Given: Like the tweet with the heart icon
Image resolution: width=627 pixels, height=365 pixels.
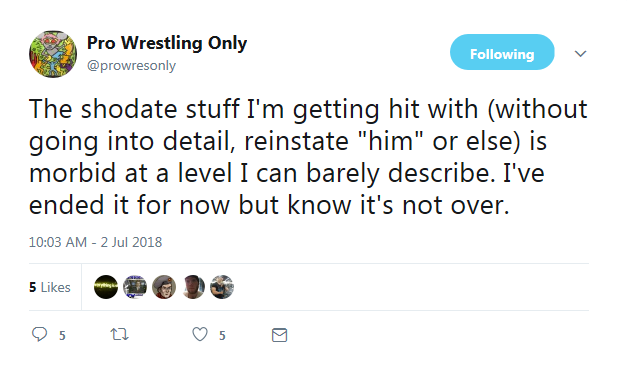Looking at the screenshot, I should tap(200, 334).
